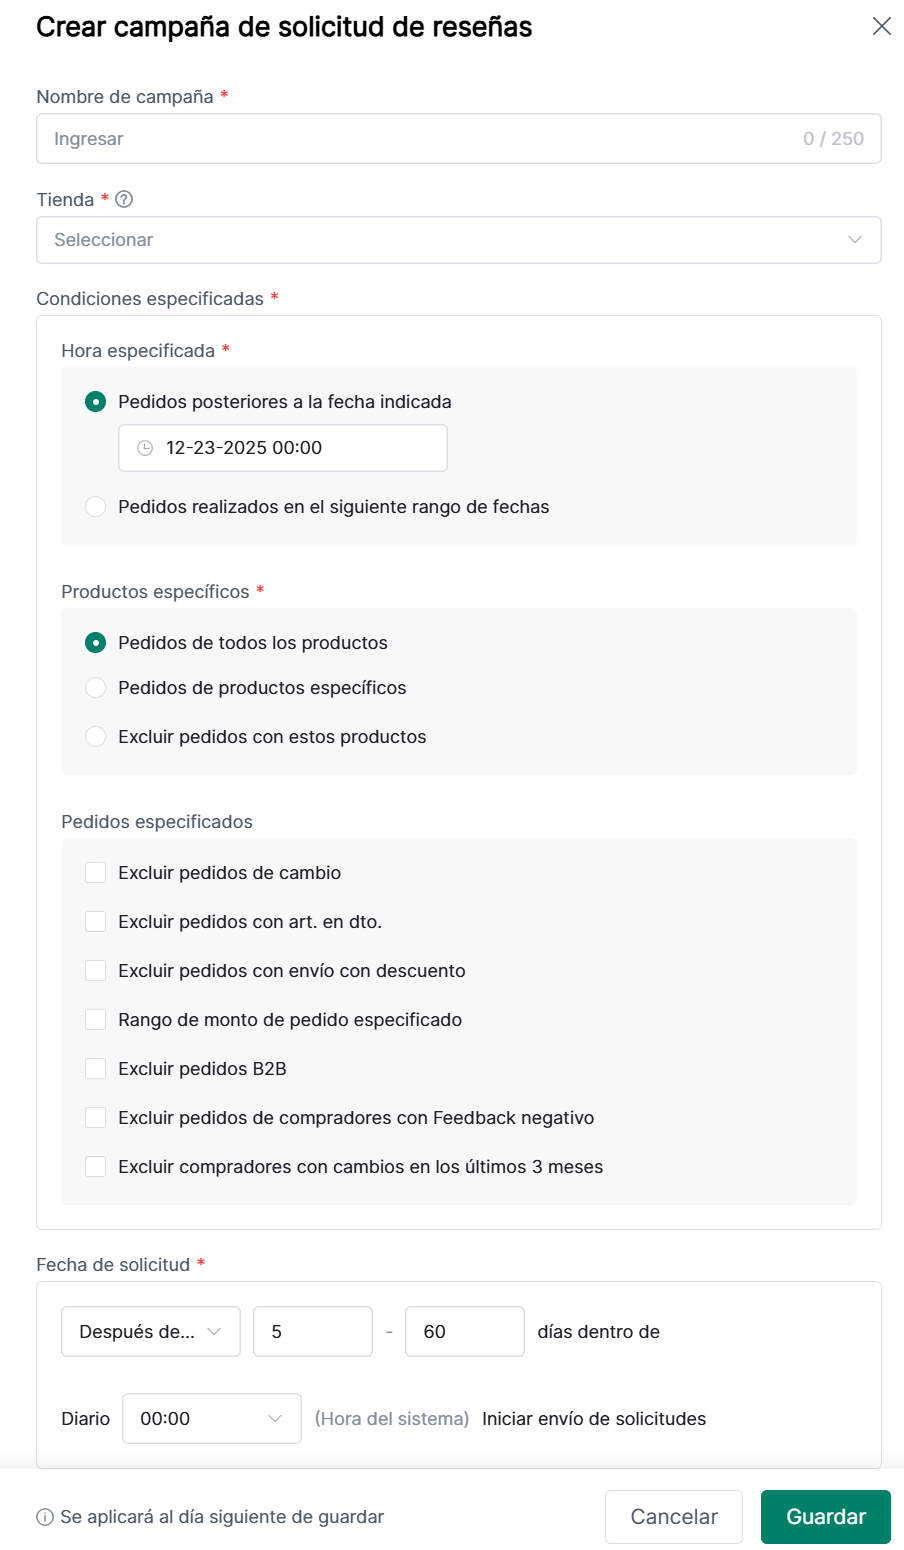This screenshot has height=1550, width=904.
Task: Click the clock icon in date field
Action: point(145,448)
